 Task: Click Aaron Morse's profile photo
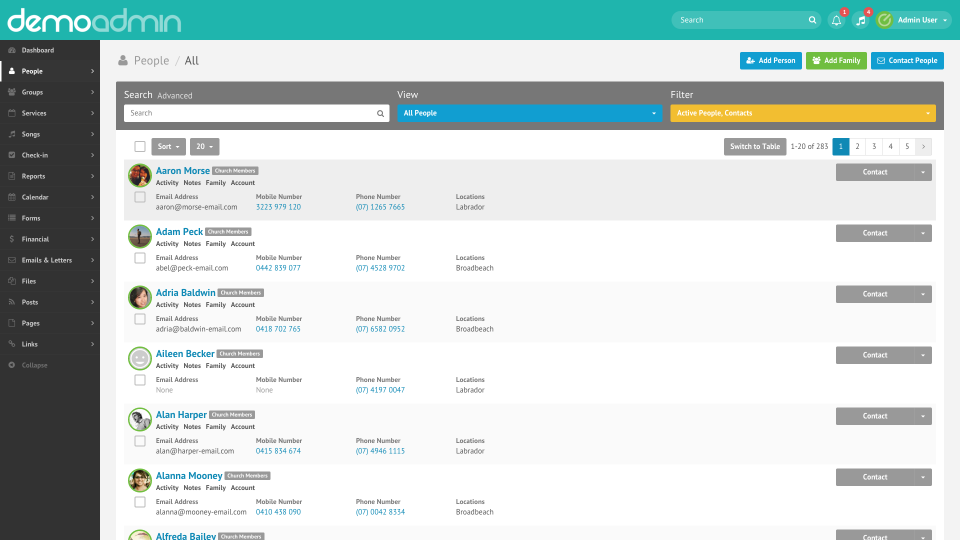pyautogui.click(x=140, y=176)
